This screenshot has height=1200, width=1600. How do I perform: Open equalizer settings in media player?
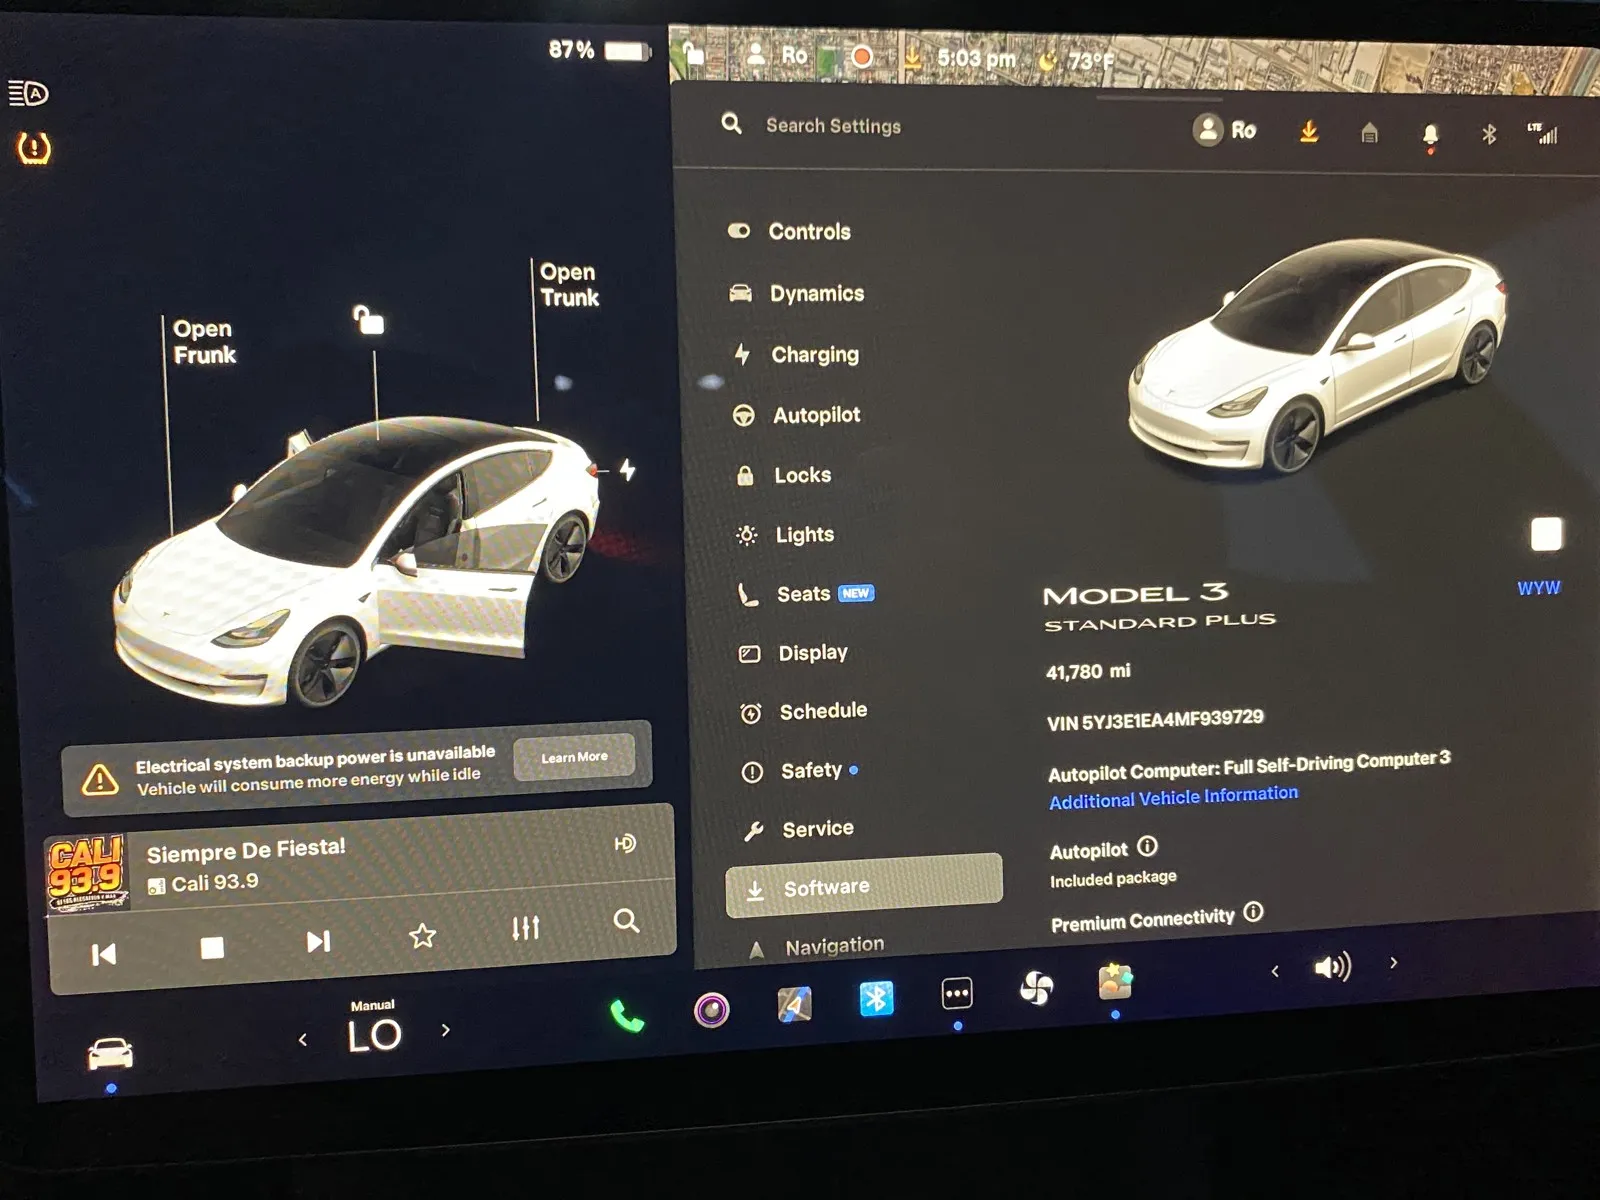click(x=525, y=928)
